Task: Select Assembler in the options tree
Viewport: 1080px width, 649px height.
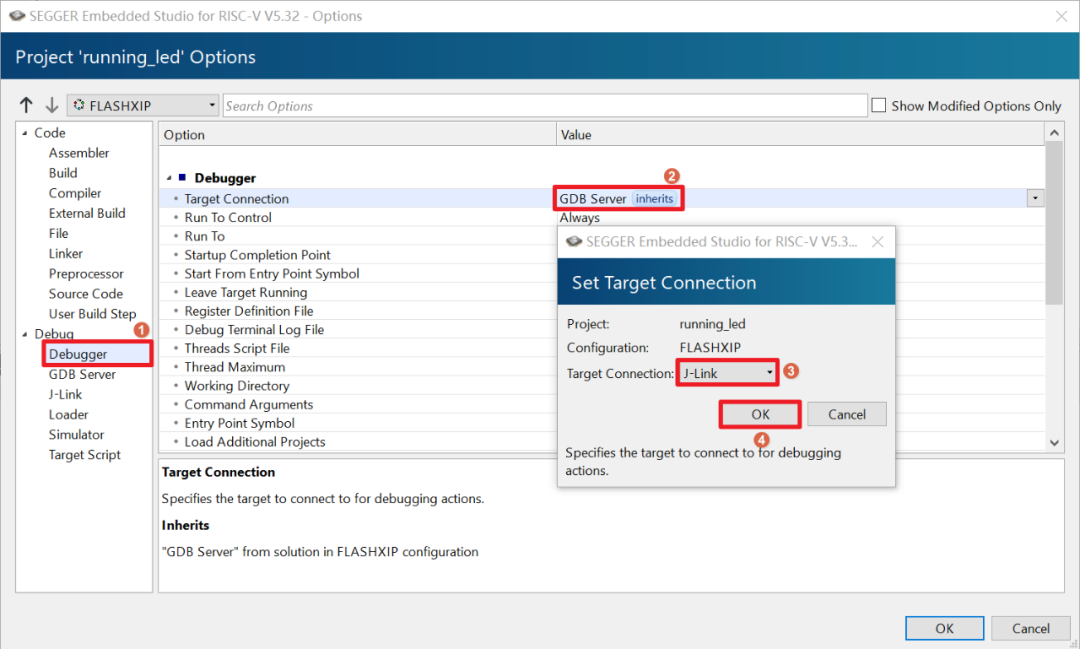Action: [x=79, y=153]
